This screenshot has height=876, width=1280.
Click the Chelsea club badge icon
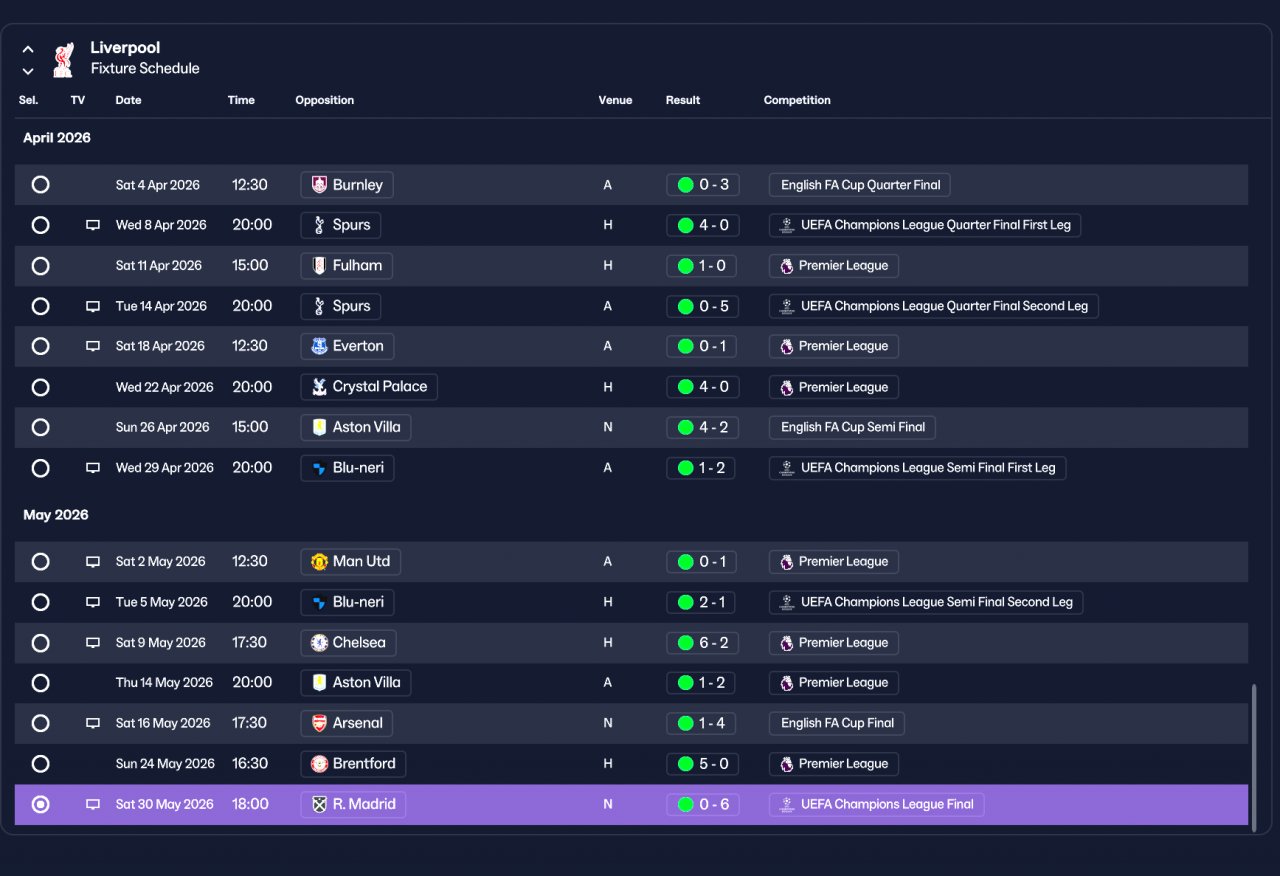click(x=319, y=643)
